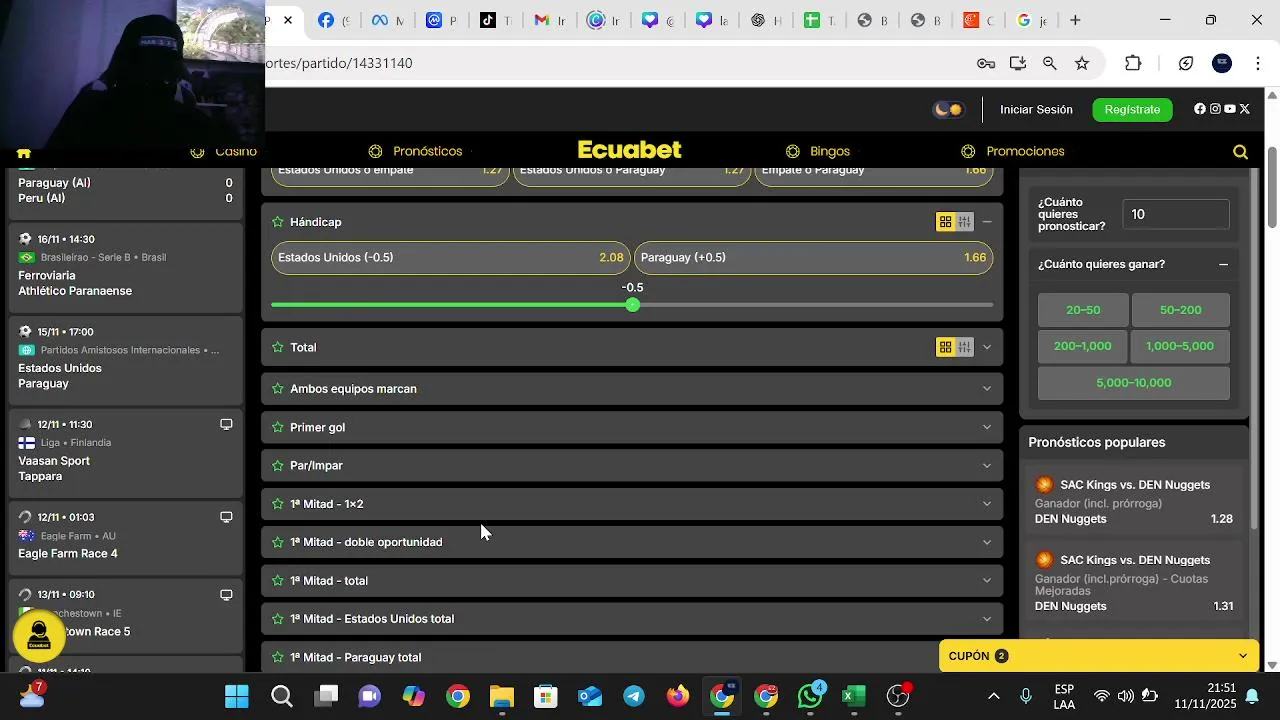This screenshot has width=1280, height=720.
Task: Open Telegram from the taskbar
Action: click(634, 696)
